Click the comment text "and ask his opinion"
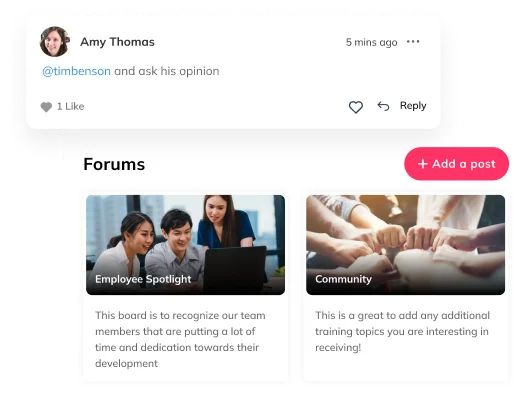 tap(167, 71)
